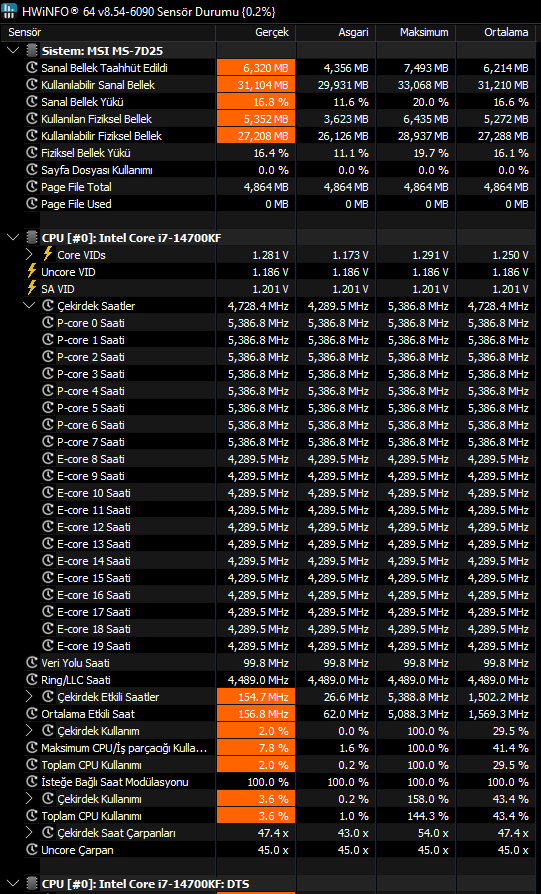The height and width of the screenshot is (894, 541).
Task: Click the Gerçek column header
Action: (255, 32)
